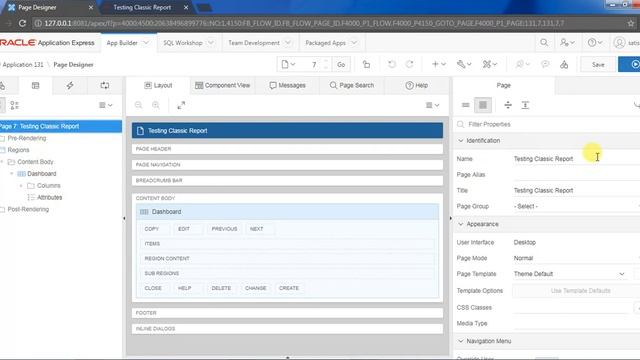Click the group by component type icon

(x=14, y=105)
